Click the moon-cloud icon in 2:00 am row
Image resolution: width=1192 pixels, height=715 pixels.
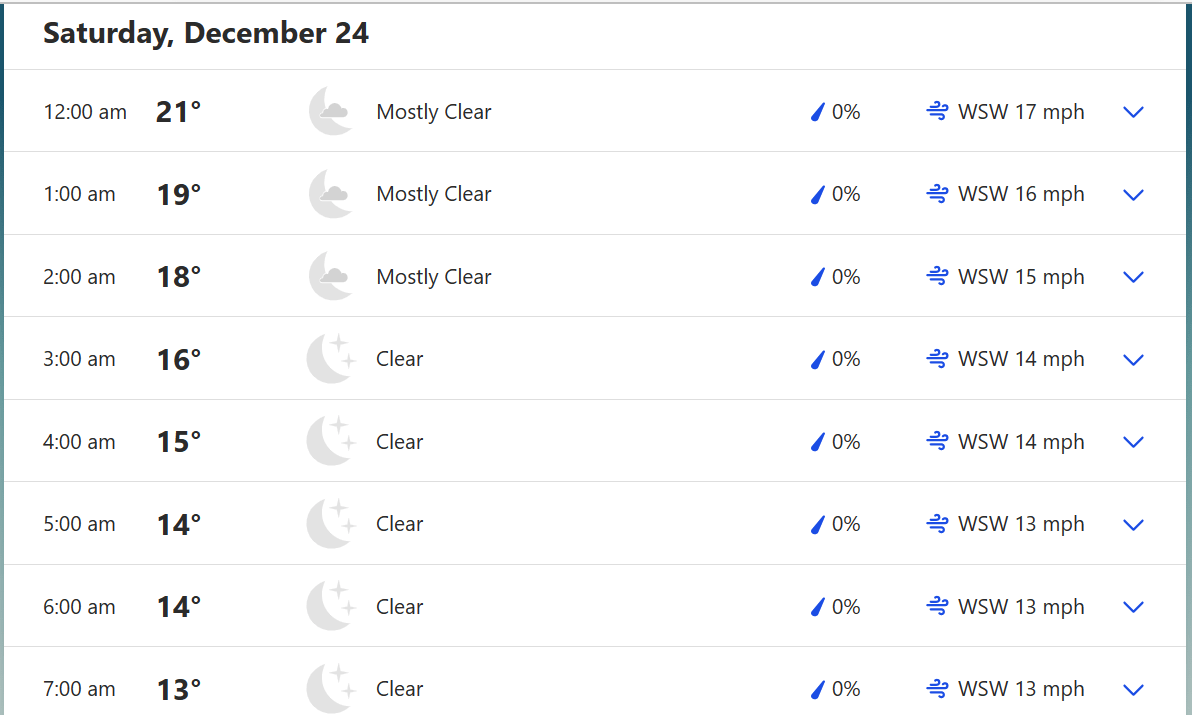[331, 276]
